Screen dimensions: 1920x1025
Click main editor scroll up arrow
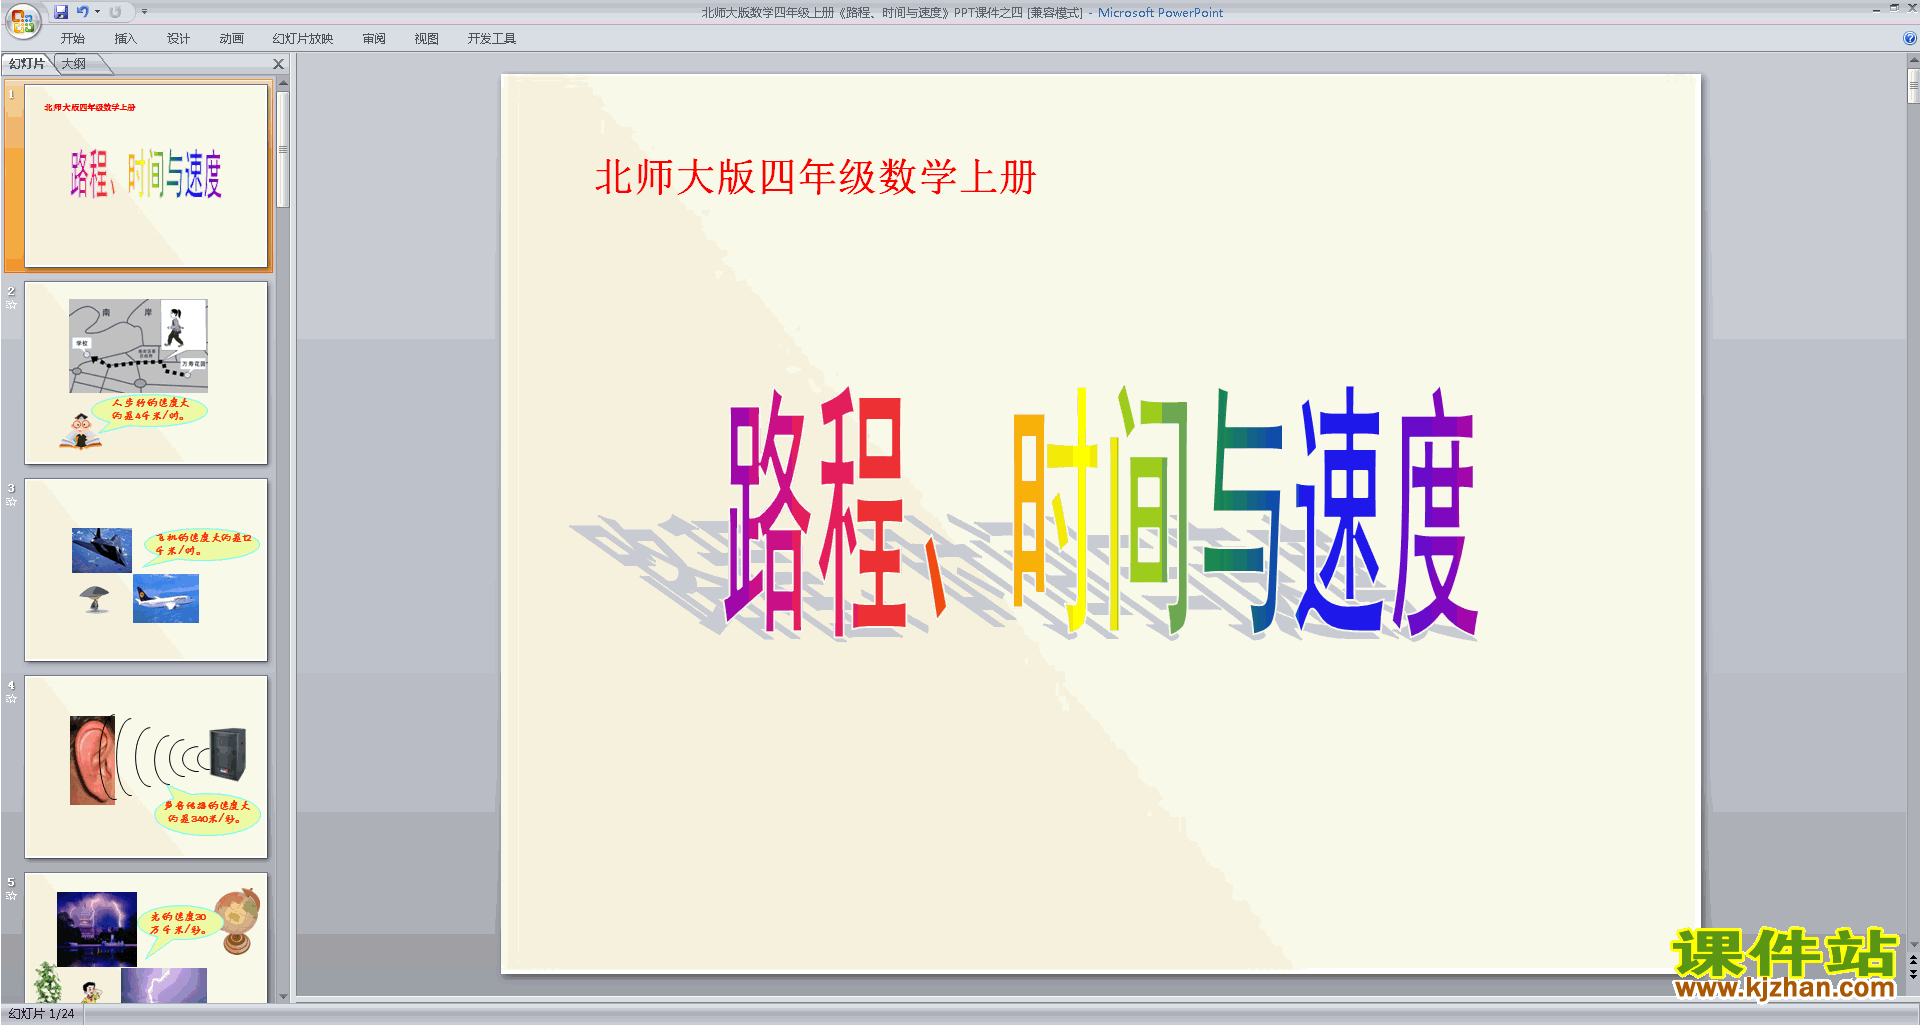coord(1913,60)
